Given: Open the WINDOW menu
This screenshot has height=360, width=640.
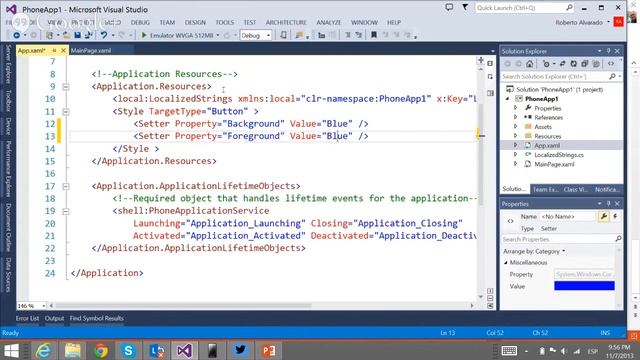Looking at the screenshot, I should click(x=364, y=22).
